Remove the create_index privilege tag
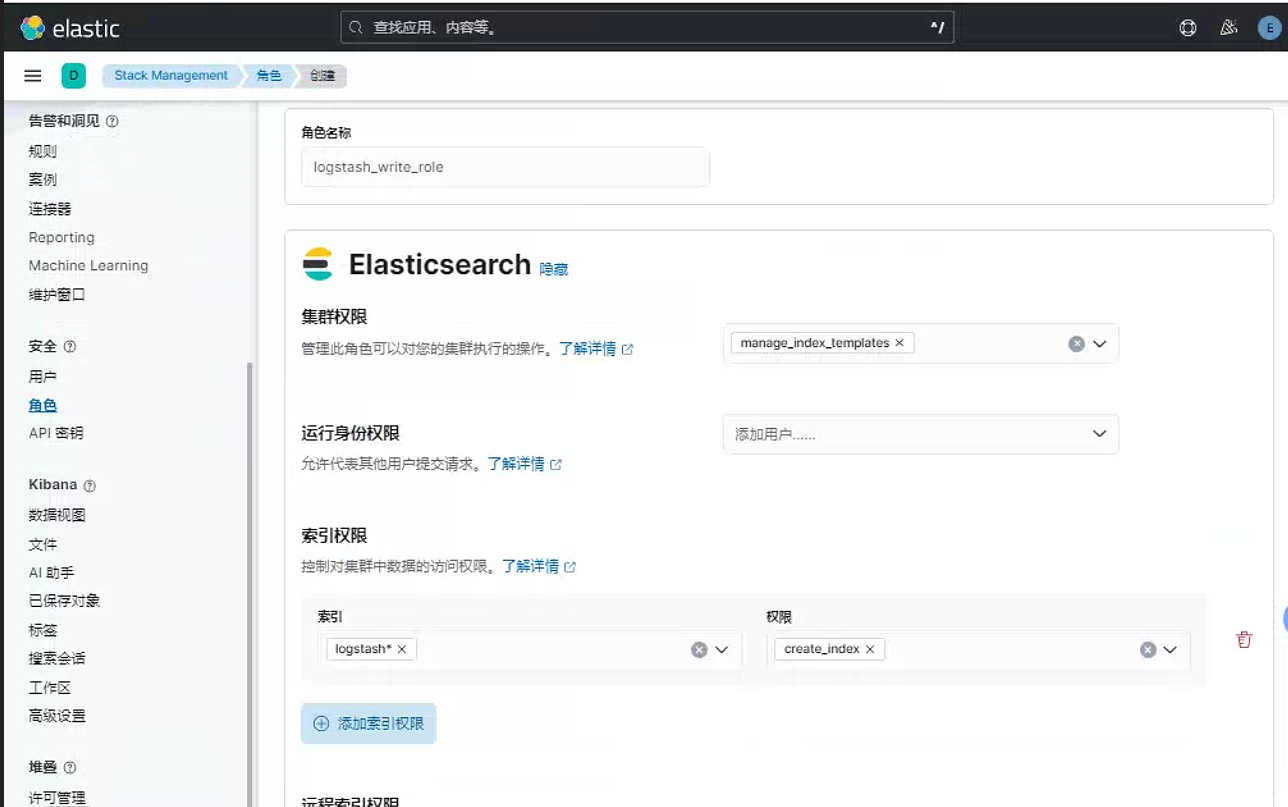 [x=870, y=649]
